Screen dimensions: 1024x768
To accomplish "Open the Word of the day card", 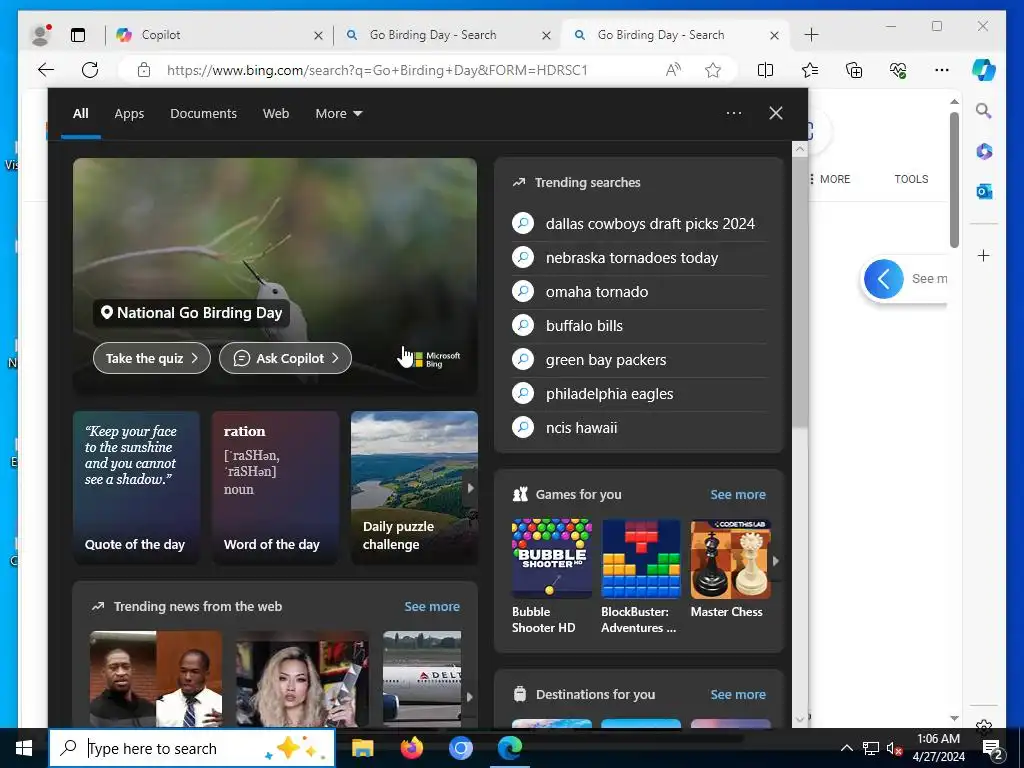I will click(276, 487).
